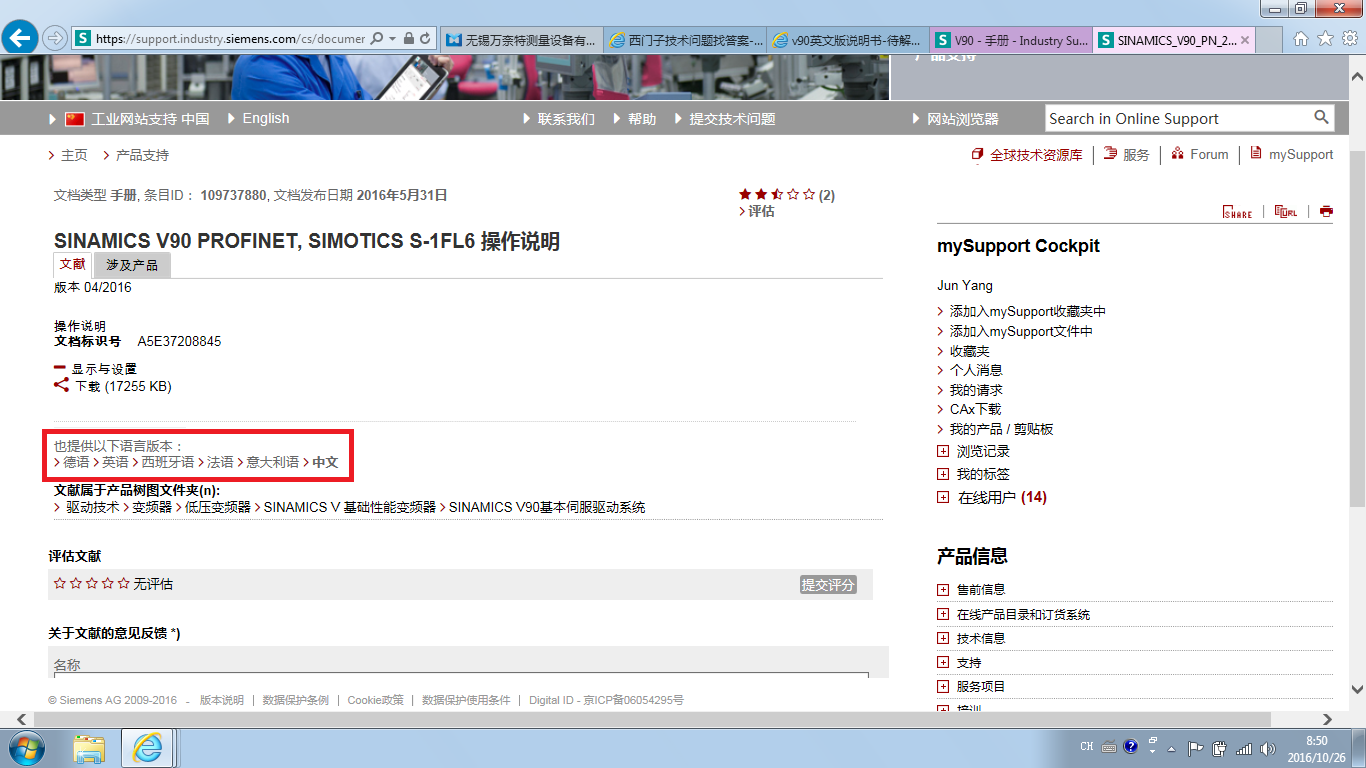
Task: Open the address bar dropdown arrow
Action: [x=393, y=39]
